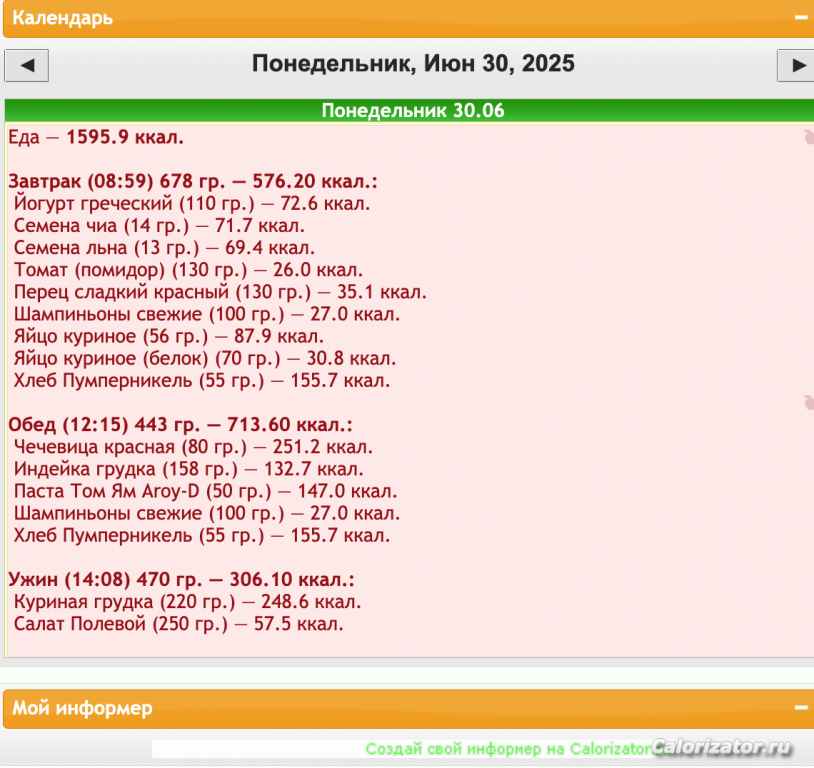Click Салат Полевой (250 гр.) entry

[x=179, y=624]
